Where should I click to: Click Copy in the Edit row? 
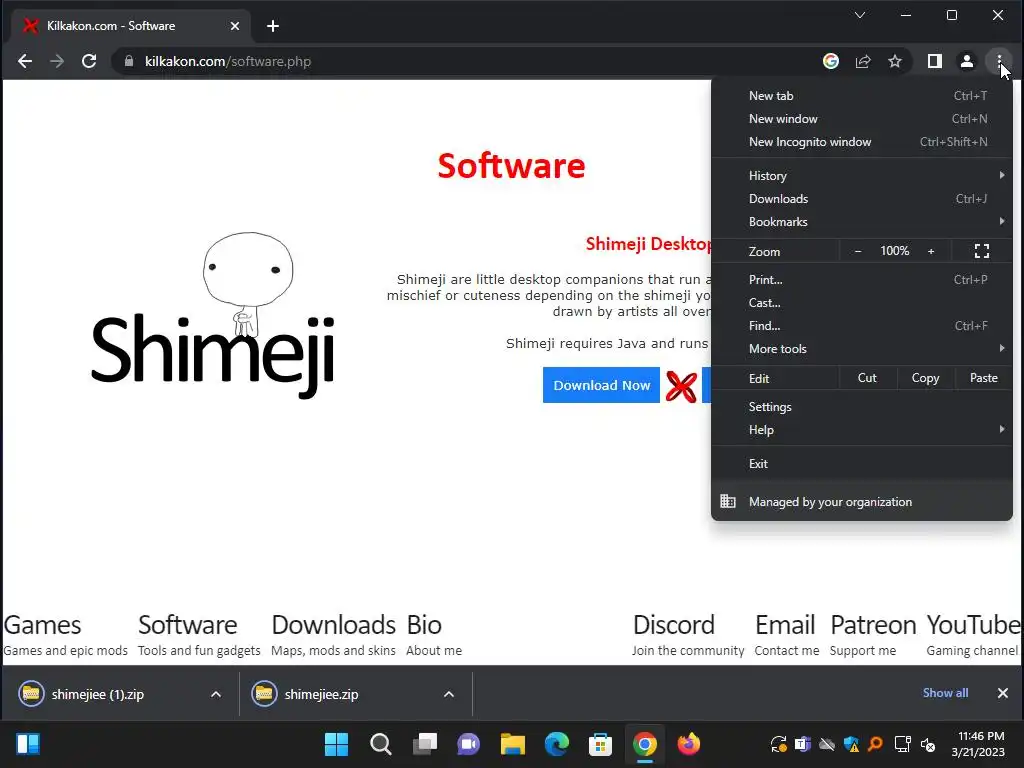tap(925, 378)
